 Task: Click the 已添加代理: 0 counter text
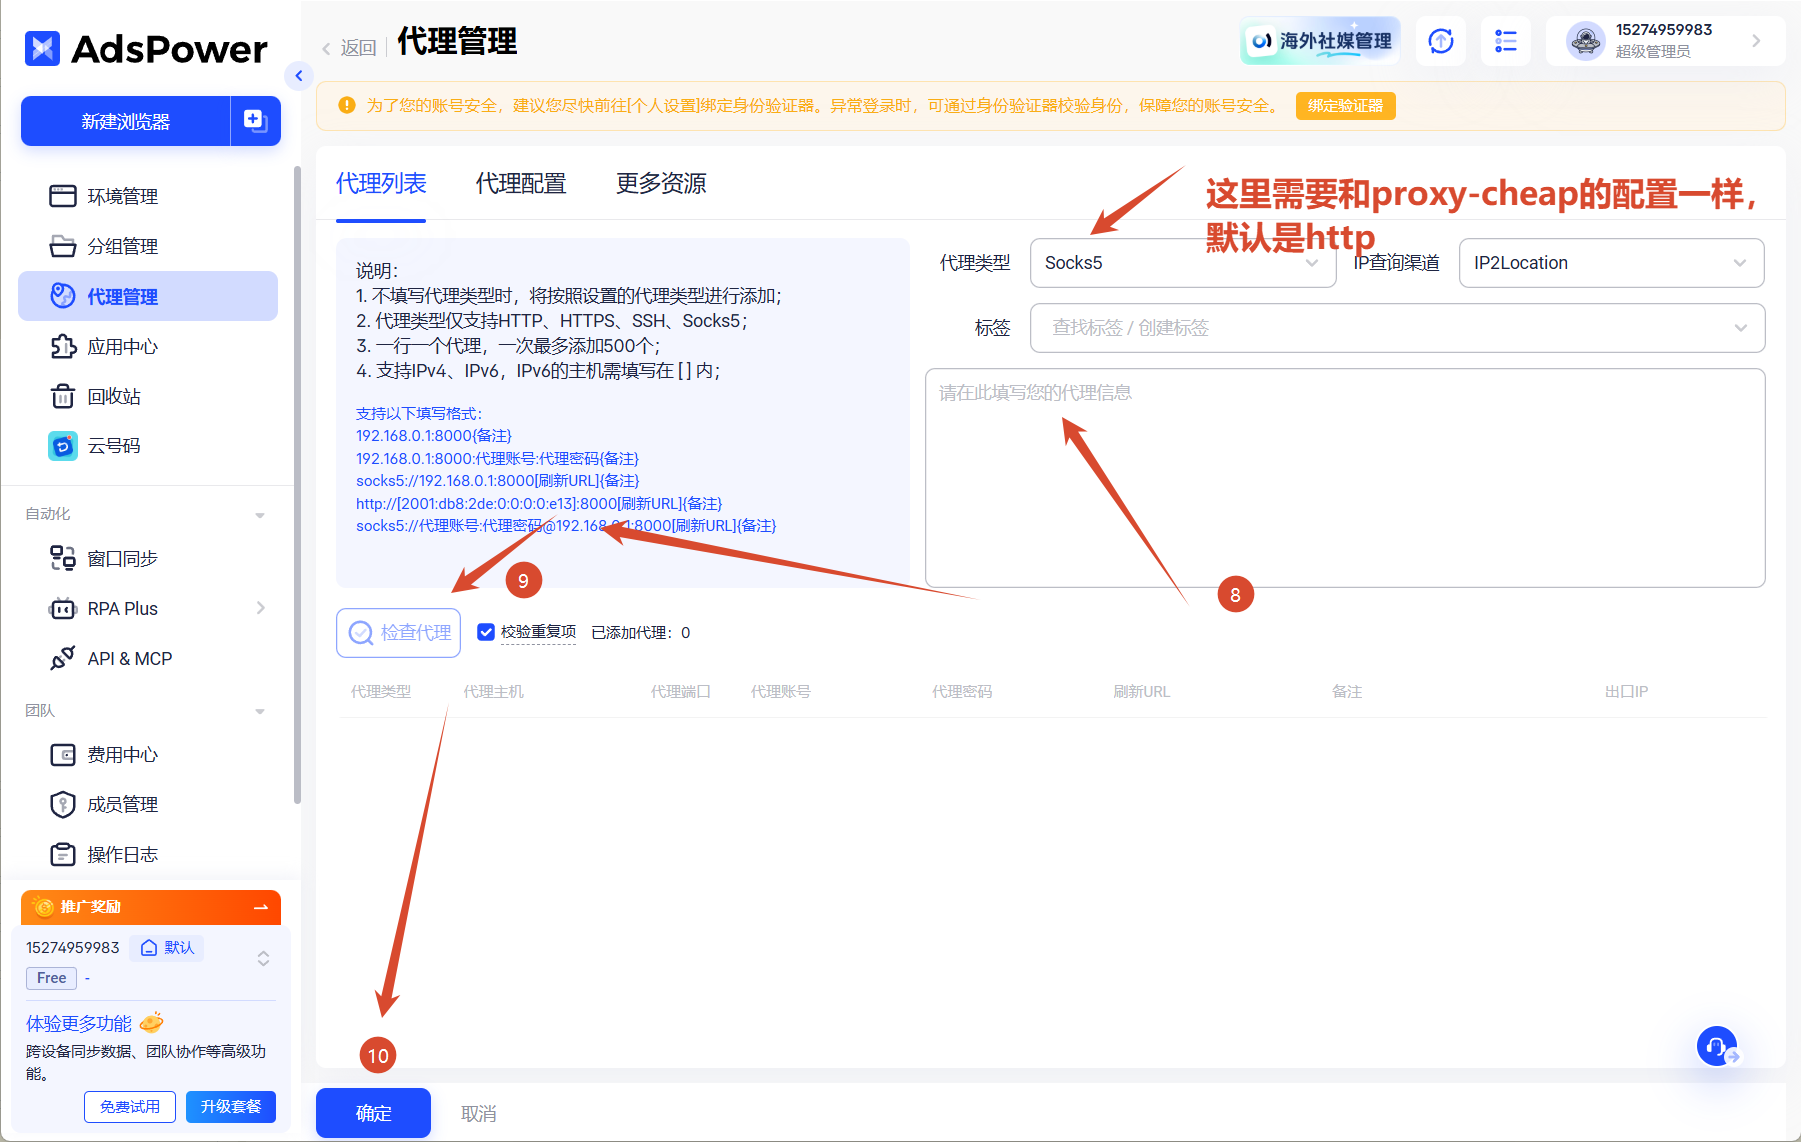coord(641,632)
